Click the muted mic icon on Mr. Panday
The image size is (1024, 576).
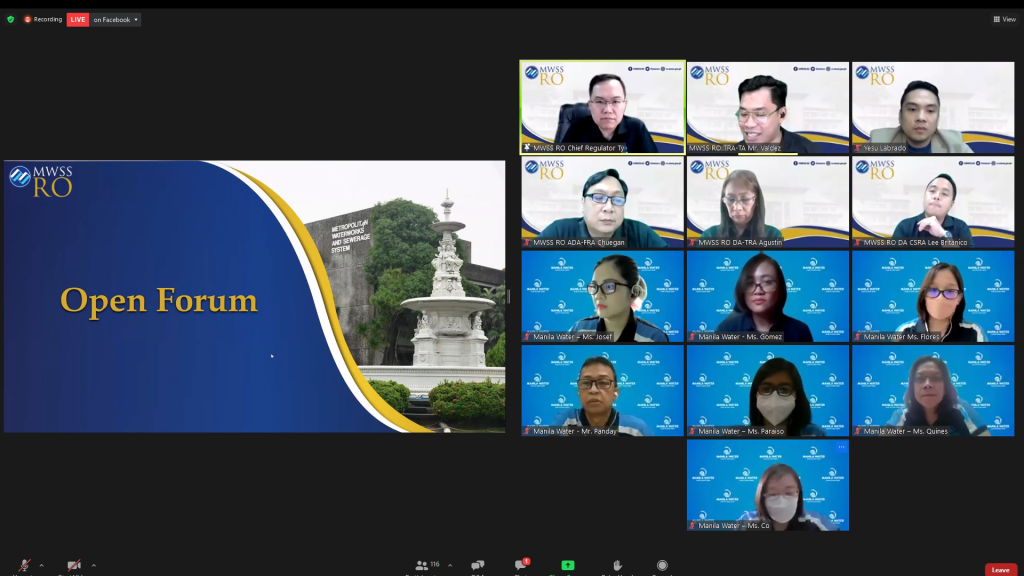tap(527, 431)
